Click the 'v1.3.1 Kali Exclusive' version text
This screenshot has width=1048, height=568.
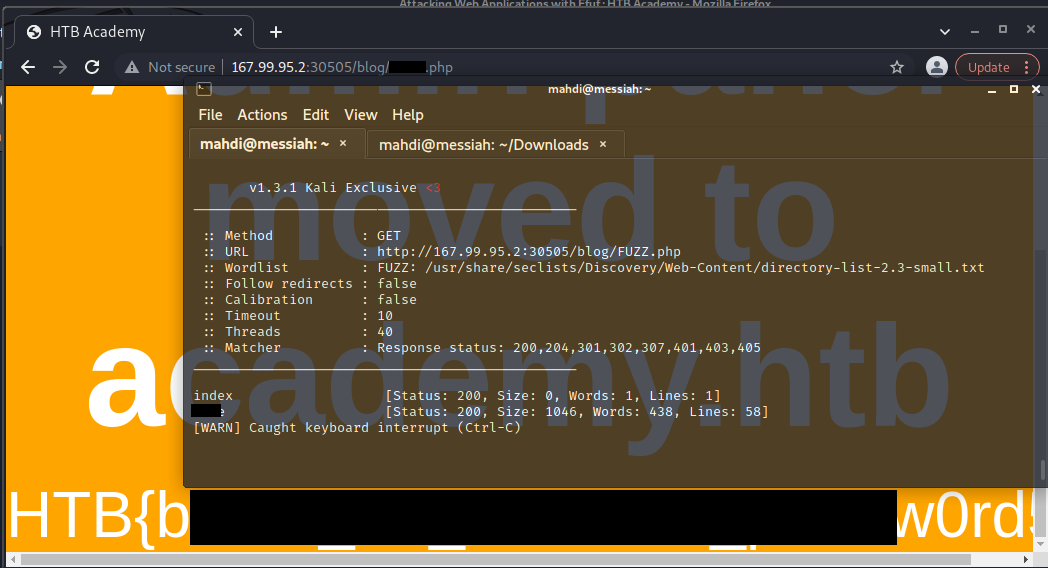[333, 188]
